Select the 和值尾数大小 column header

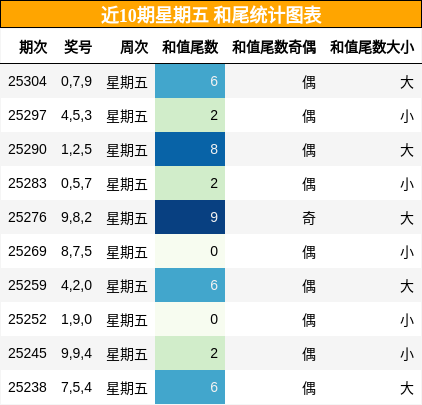click(x=372, y=47)
